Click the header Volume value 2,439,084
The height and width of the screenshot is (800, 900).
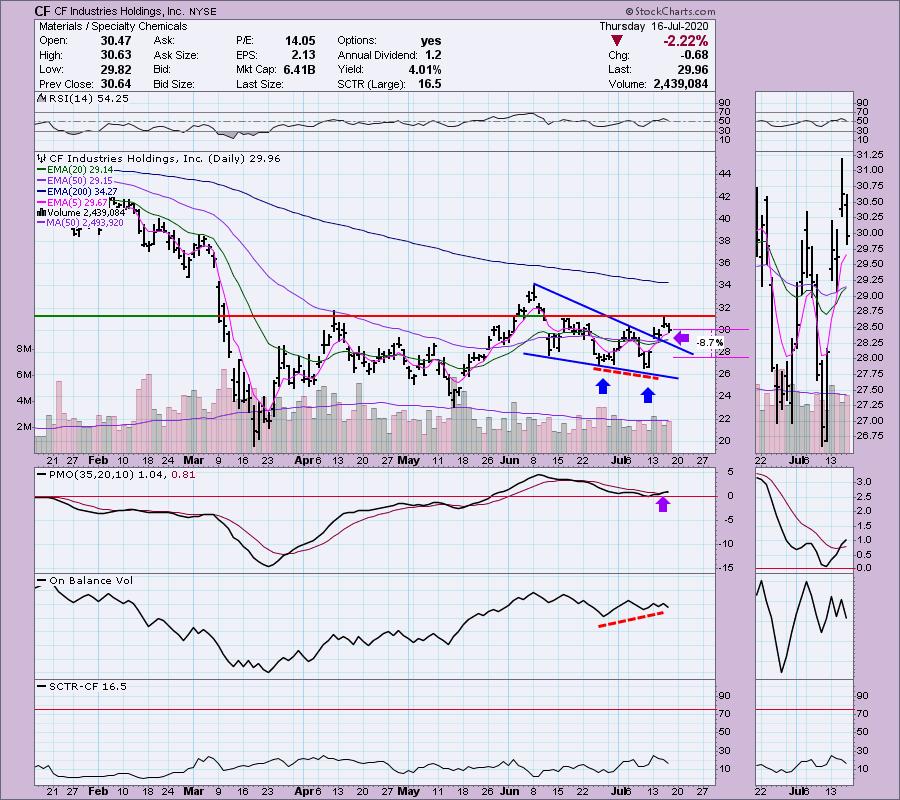(681, 84)
